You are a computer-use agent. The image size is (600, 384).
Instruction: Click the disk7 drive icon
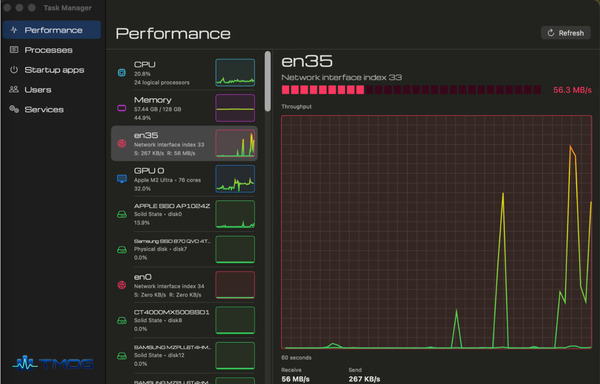122,250
